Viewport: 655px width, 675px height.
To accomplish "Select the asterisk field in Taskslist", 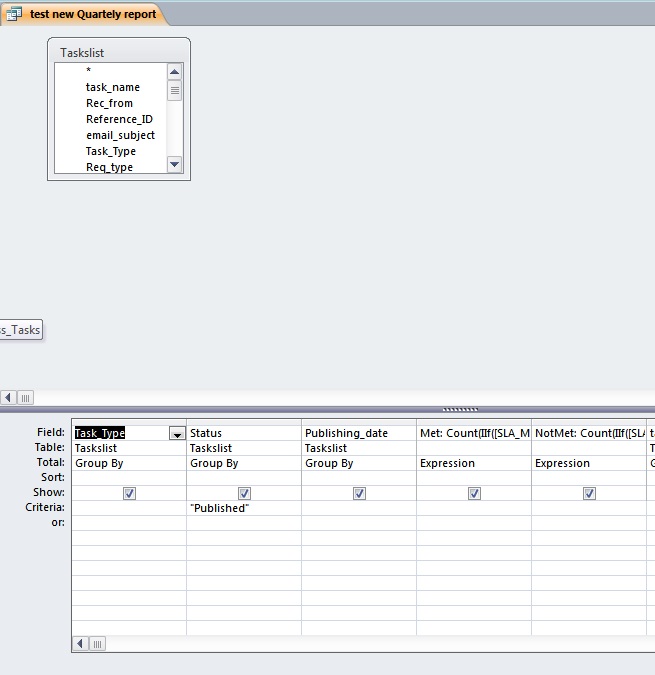I will tap(89, 70).
